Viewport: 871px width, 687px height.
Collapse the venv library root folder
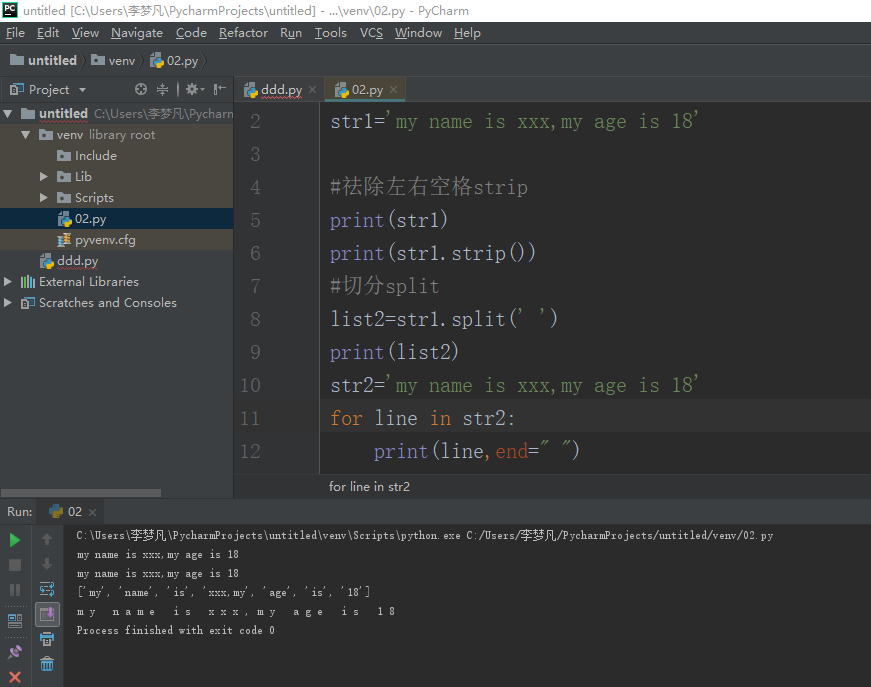[26, 135]
